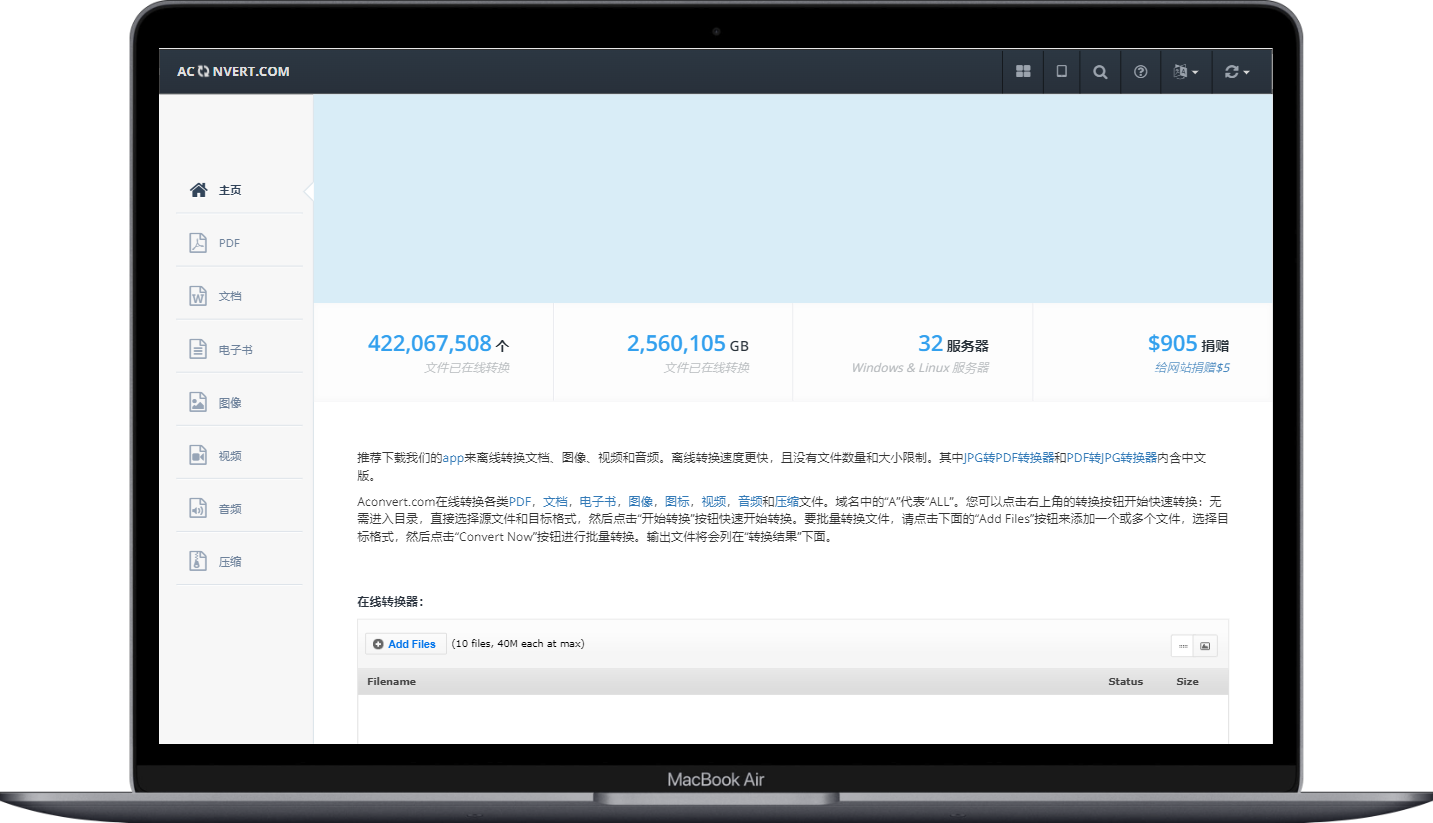Select the house icon beside 主页
This screenshot has height=823, width=1433.
tap(198, 190)
